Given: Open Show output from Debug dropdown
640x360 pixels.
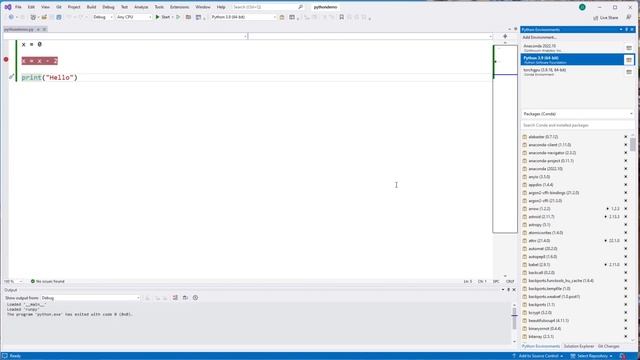Looking at the screenshot, I should (x=90, y=298).
